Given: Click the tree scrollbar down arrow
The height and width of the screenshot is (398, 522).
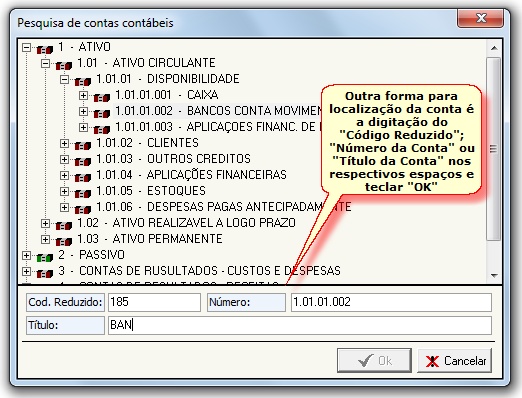Looking at the screenshot, I should point(494,276).
